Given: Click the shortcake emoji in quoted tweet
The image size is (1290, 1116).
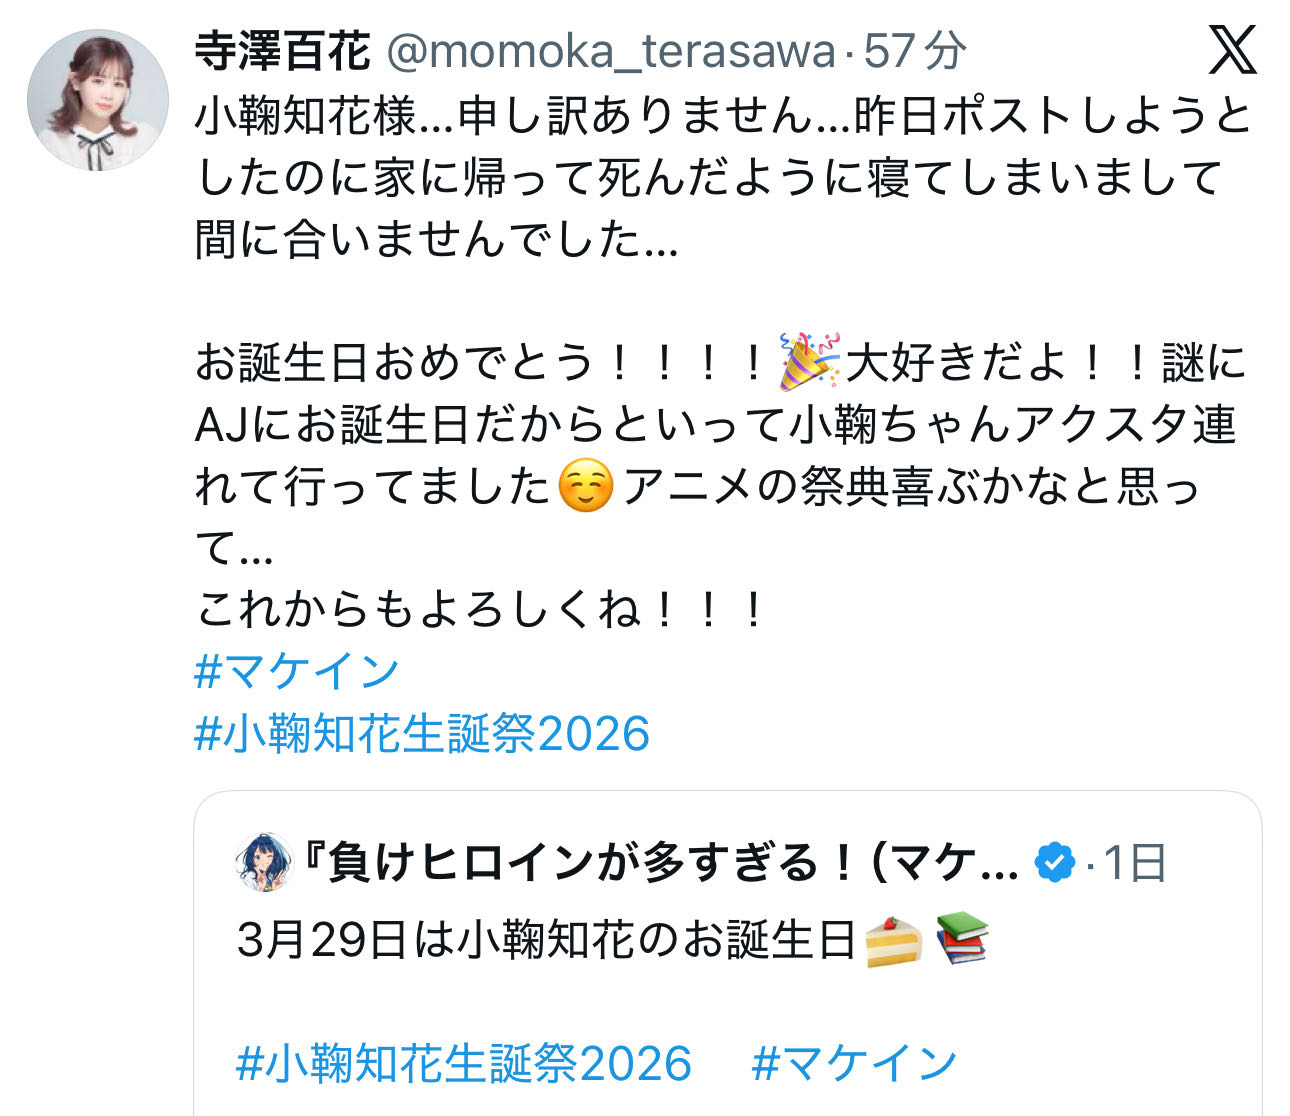Looking at the screenshot, I should pos(892,940).
